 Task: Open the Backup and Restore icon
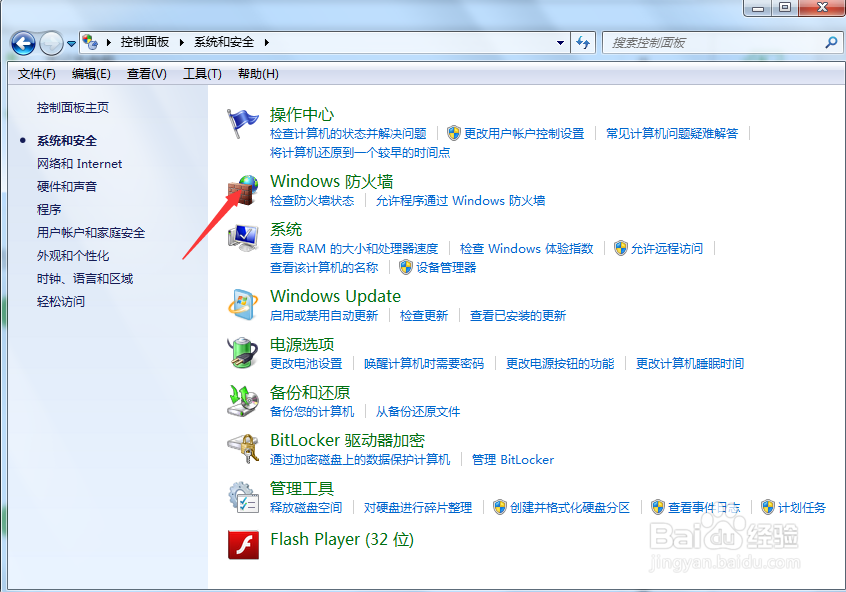(243, 400)
